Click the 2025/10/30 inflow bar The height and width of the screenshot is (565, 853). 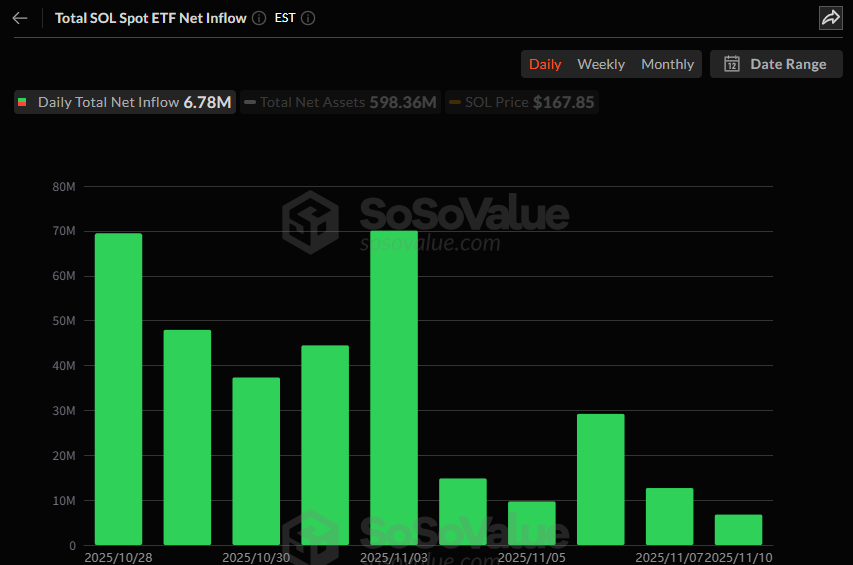(x=256, y=461)
